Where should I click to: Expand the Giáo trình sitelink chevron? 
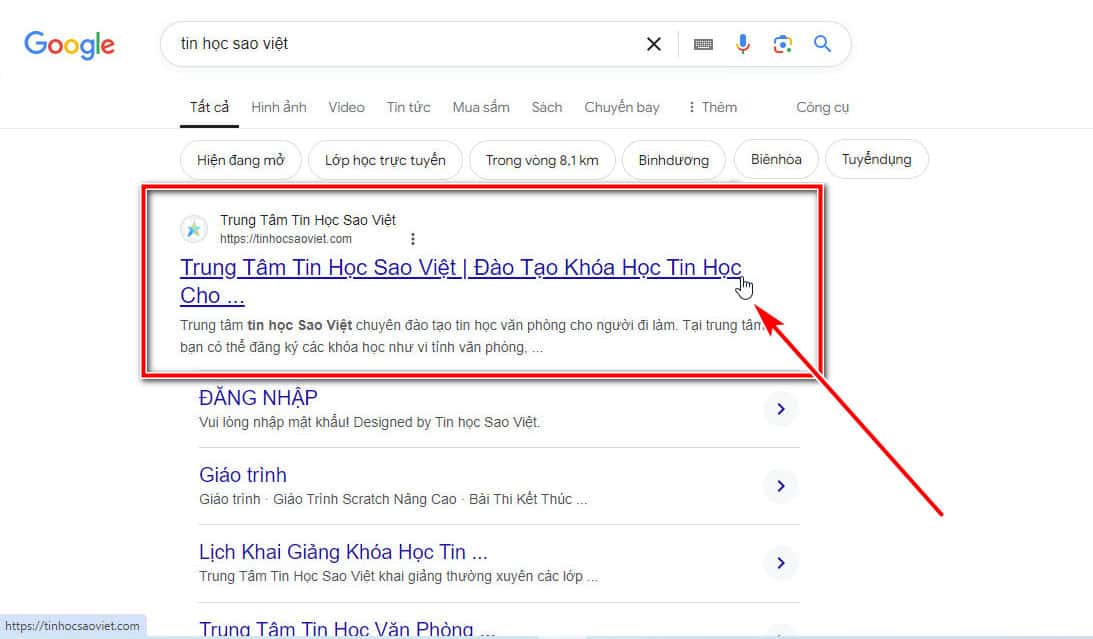tap(781, 486)
